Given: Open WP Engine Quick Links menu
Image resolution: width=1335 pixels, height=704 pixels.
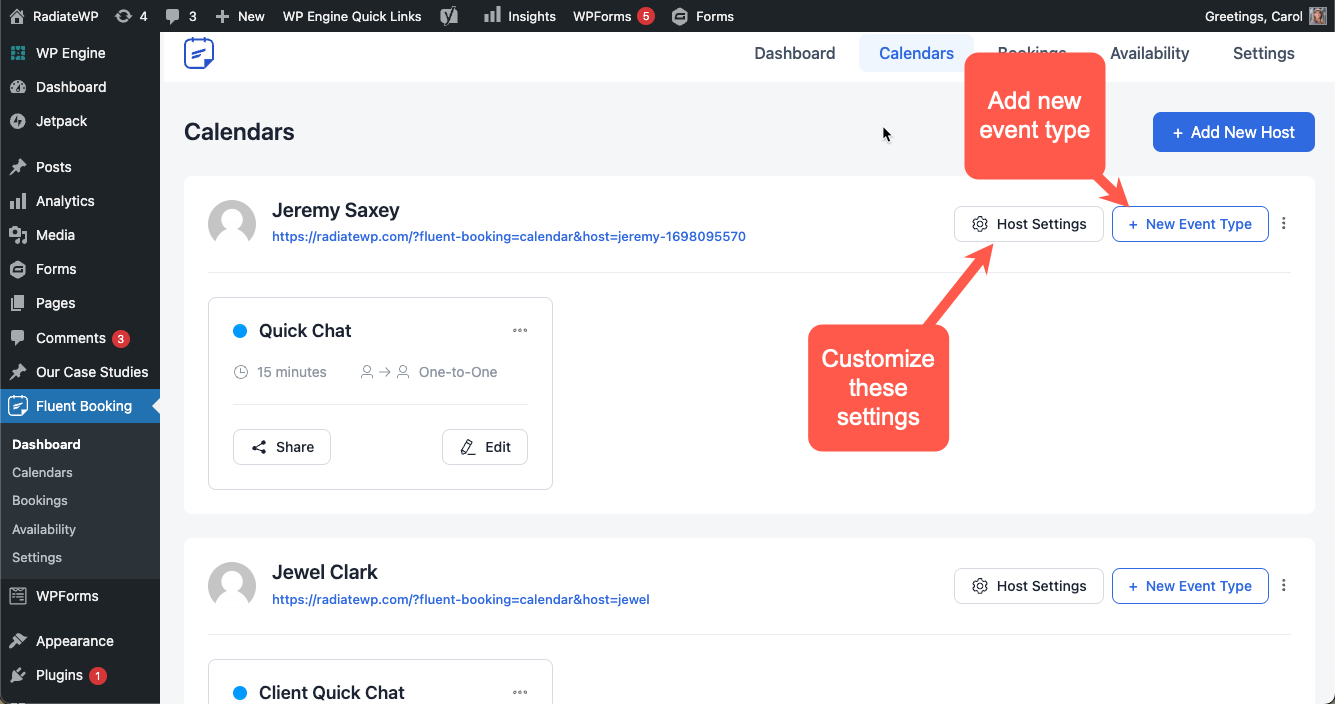Looking at the screenshot, I should 352,16.
